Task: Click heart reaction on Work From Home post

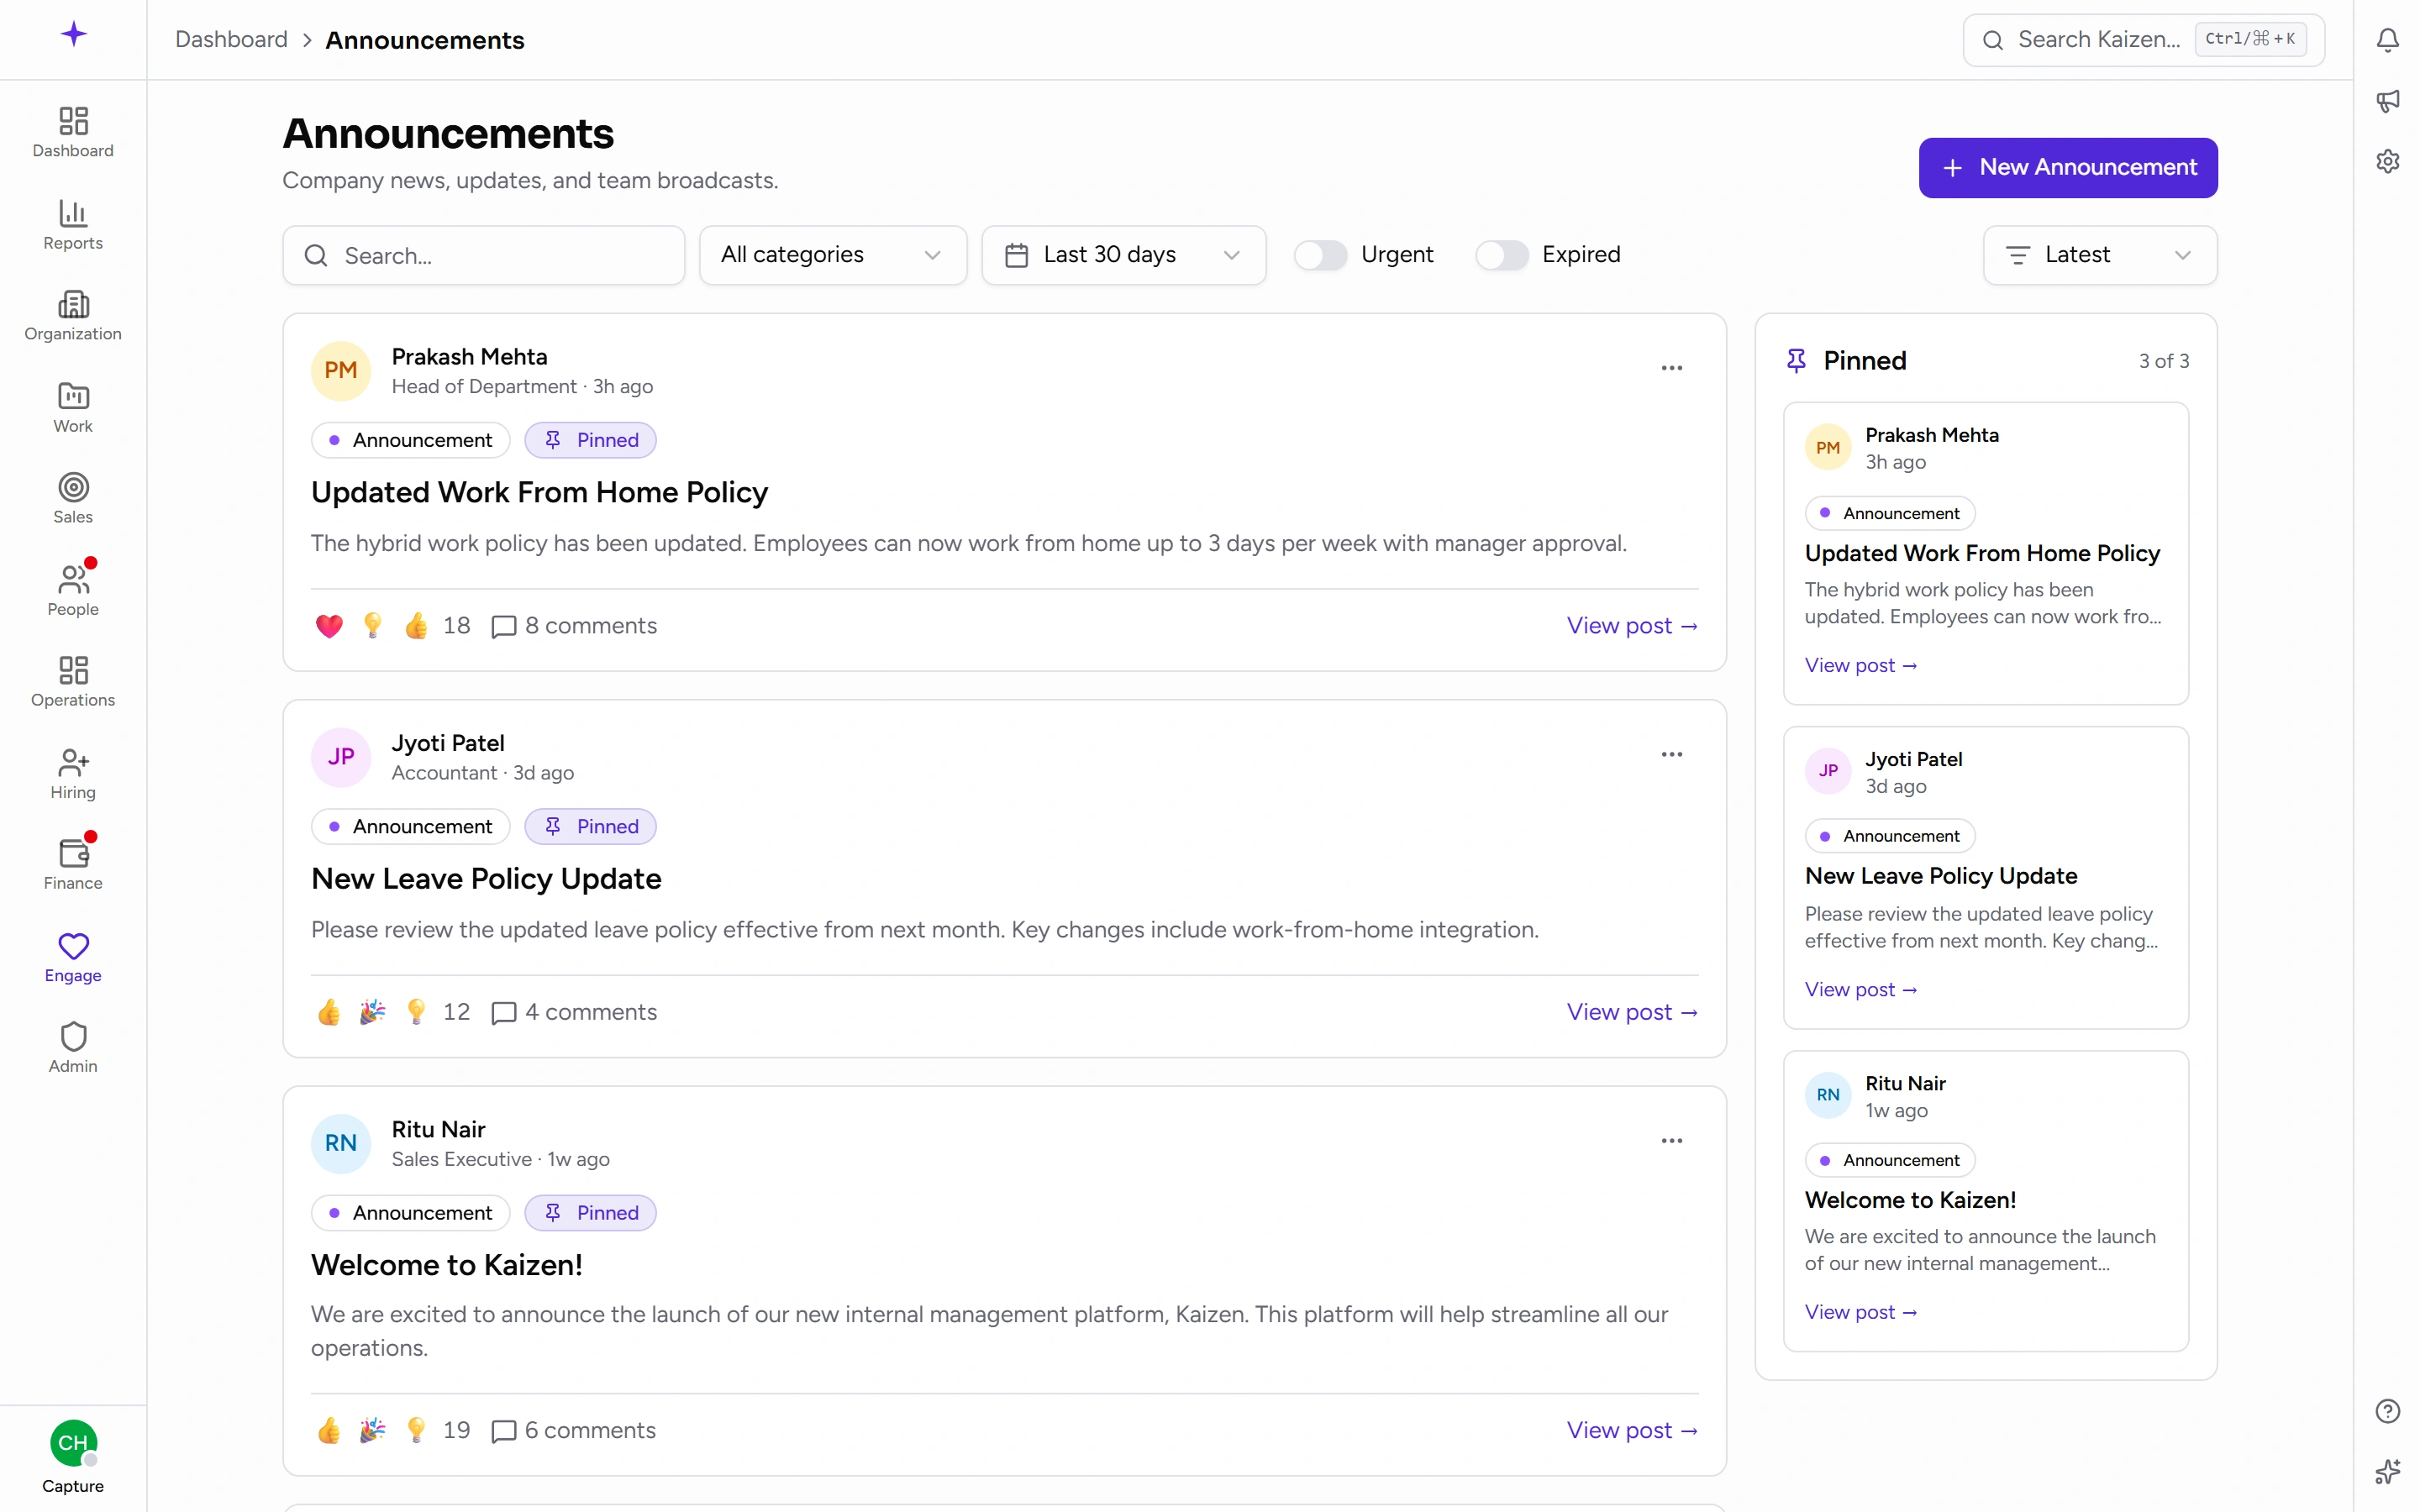Action: click(329, 626)
